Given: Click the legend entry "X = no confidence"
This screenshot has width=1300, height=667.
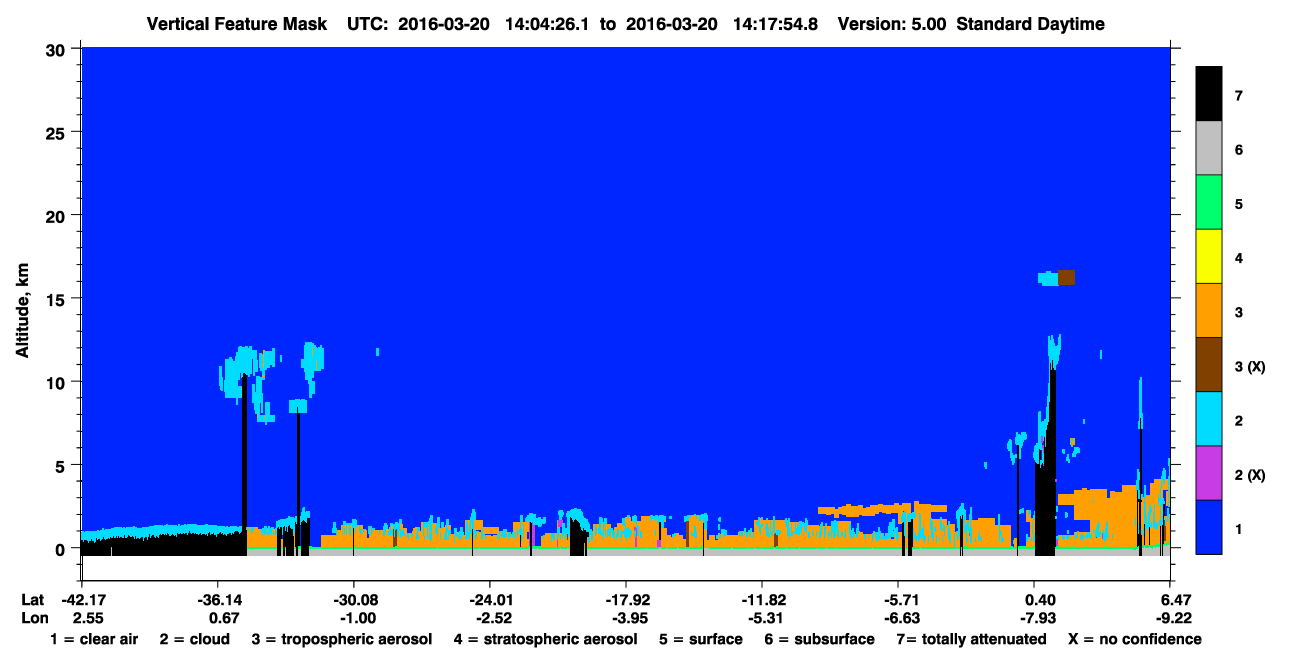Looking at the screenshot, I should point(1135,639).
